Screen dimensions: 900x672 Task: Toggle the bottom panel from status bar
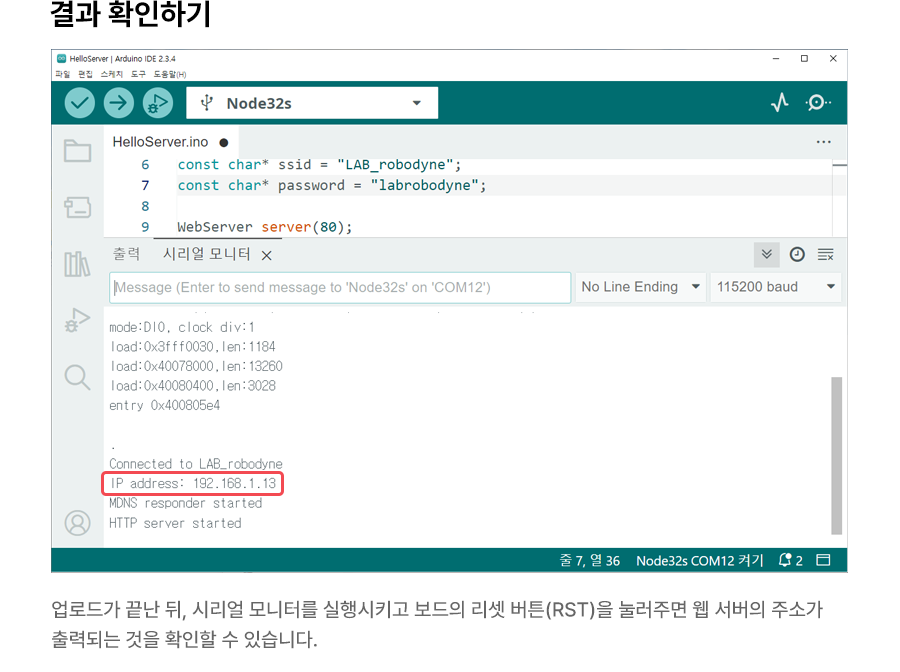click(x=824, y=560)
